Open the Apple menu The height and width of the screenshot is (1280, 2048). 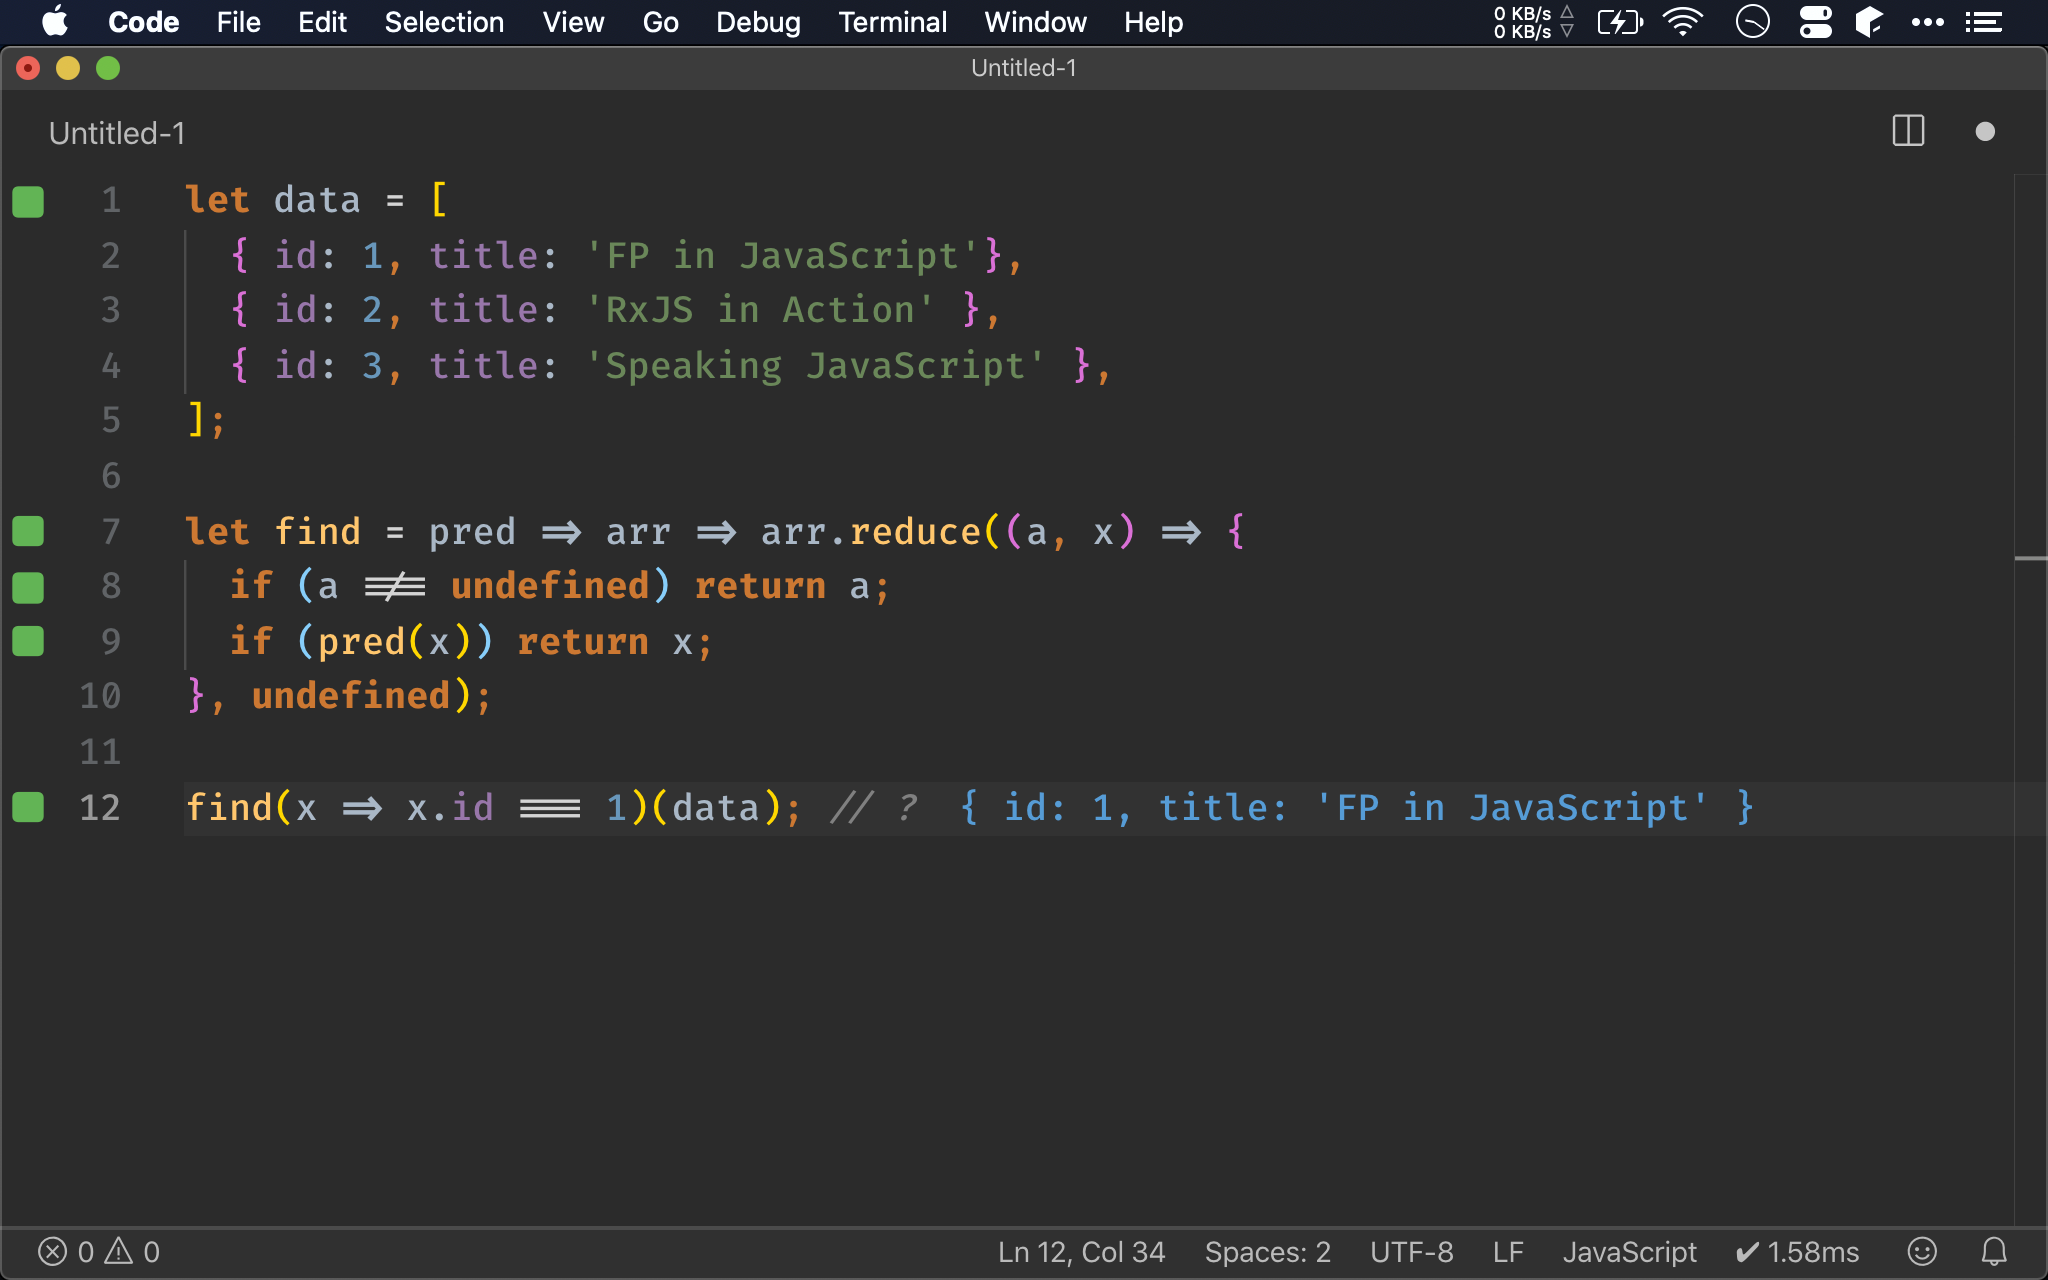click(x=55, y=22)
